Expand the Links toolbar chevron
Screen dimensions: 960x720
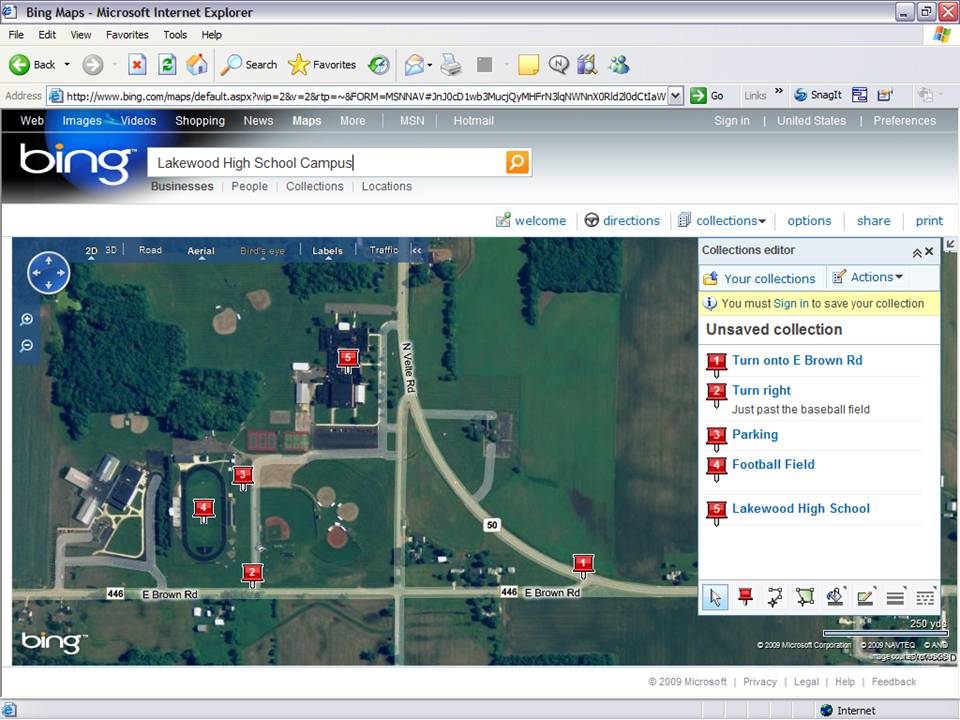[779, 91]
